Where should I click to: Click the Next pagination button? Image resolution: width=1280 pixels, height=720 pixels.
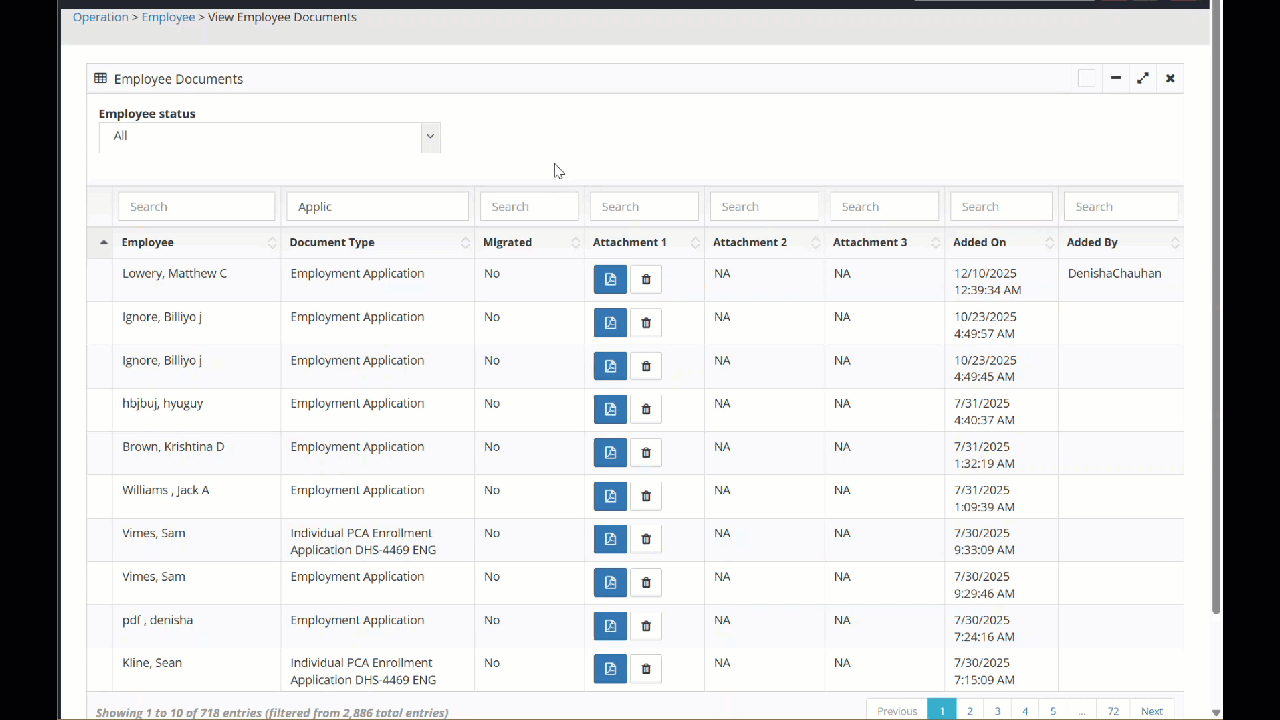pos(1152,711)
